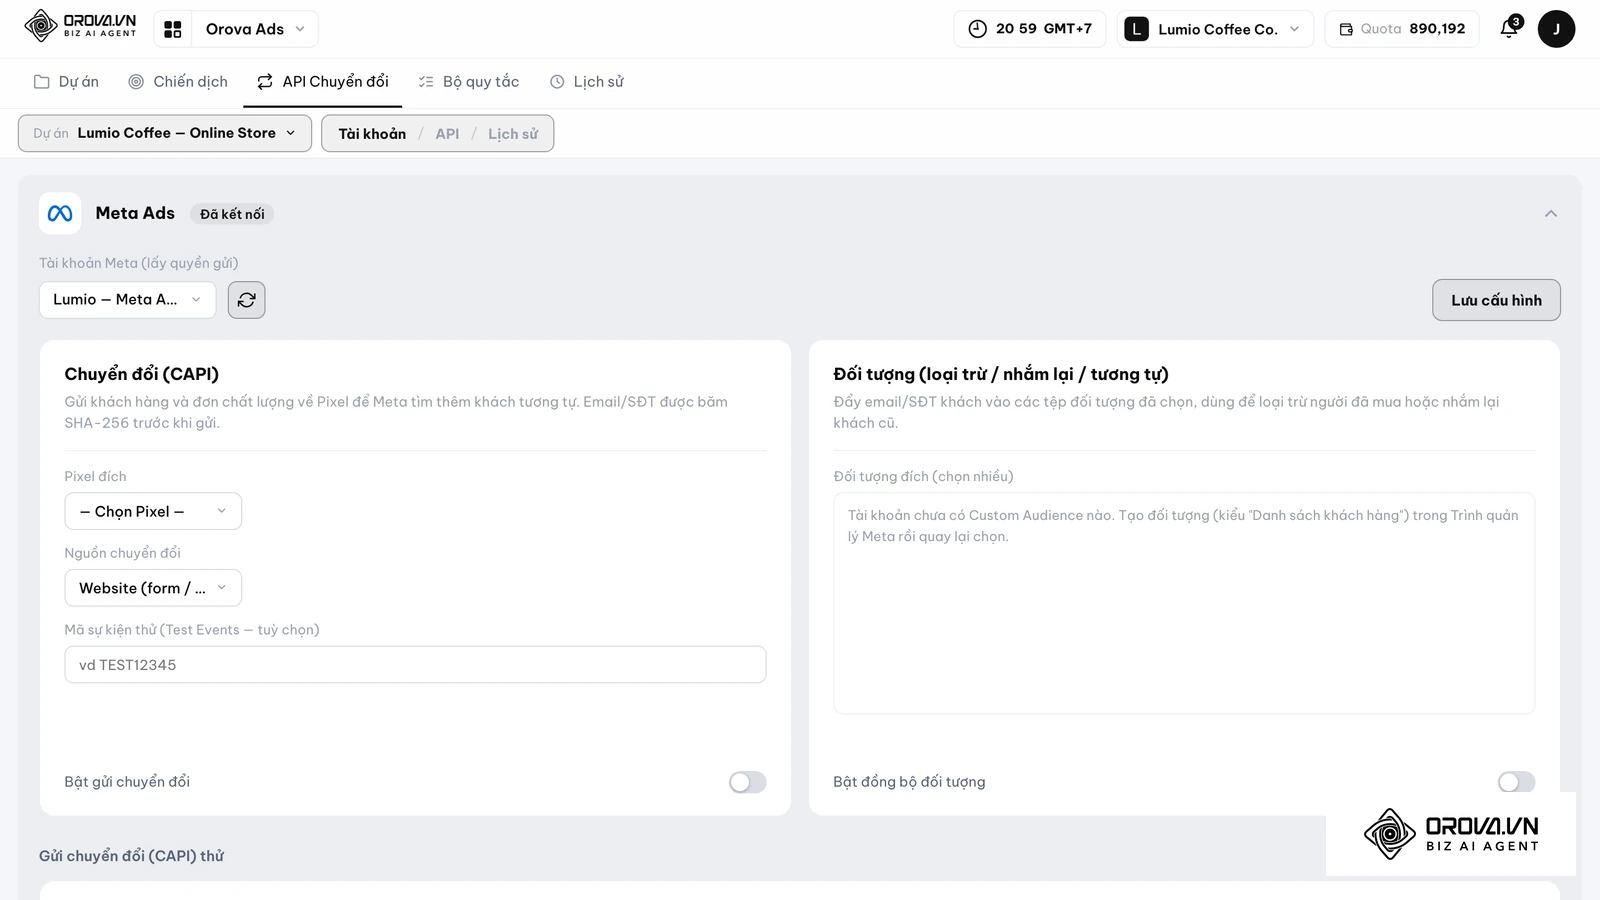Open the Orova Ads product dropdown
The height and width of the screenshot is (900, 1600).
click(255, 29)
